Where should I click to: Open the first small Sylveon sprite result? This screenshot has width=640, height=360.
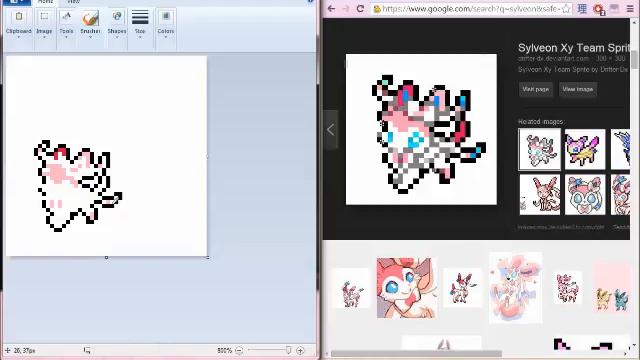tap(351, 288)
